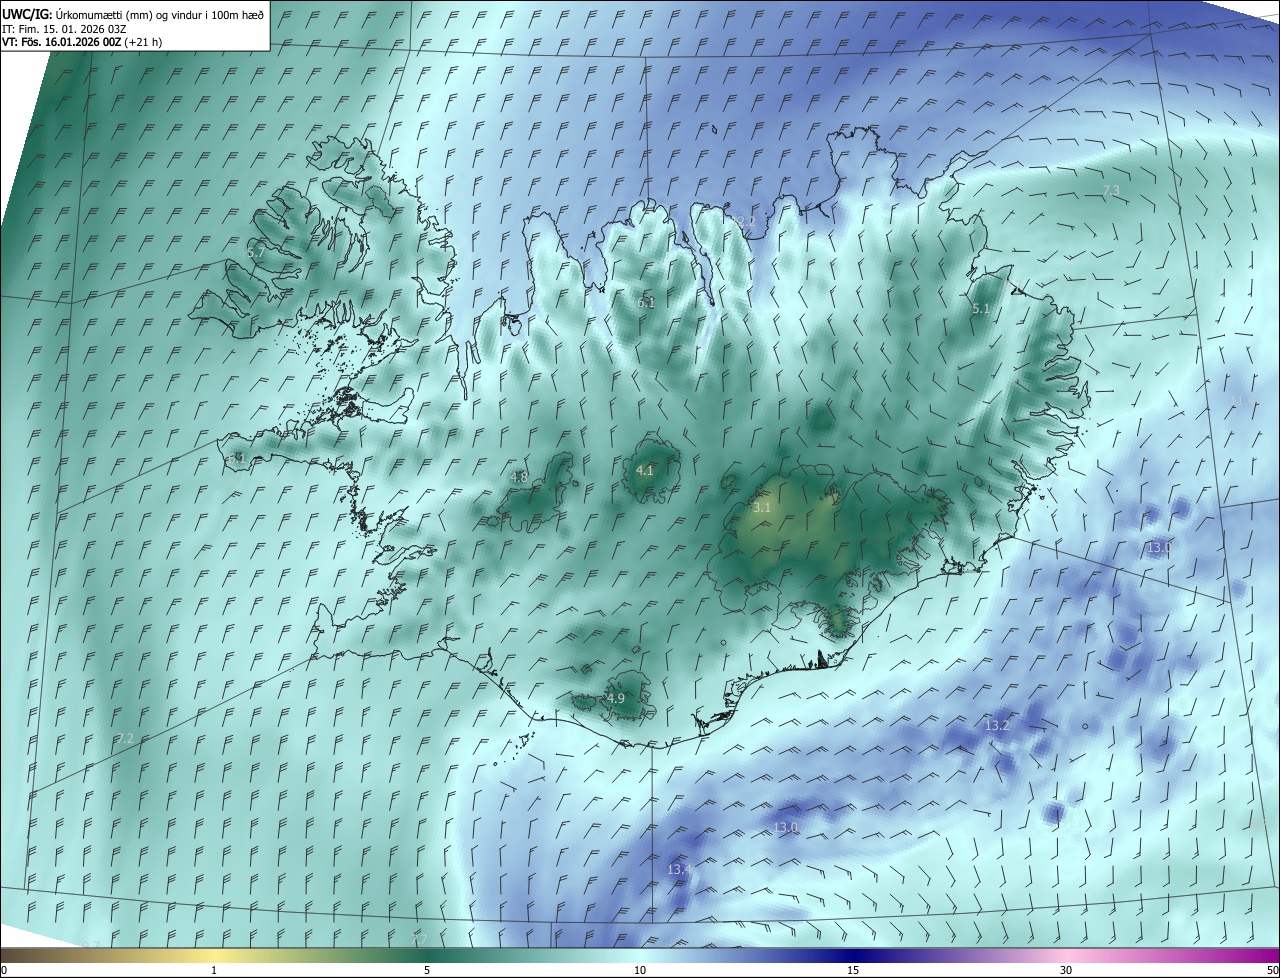This screenshot has height=978, width=1280.
Task: Click the 3.1 value on Vatnajökull glacier
Action: click(x=762, y=507)
